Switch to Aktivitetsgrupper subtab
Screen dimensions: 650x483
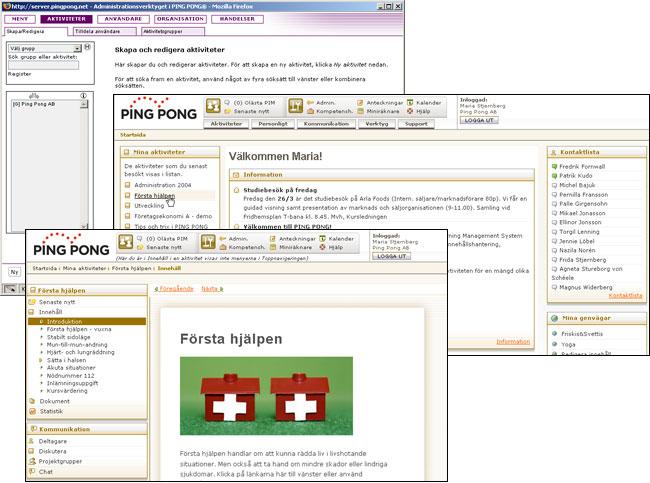[x=173, y=32]
